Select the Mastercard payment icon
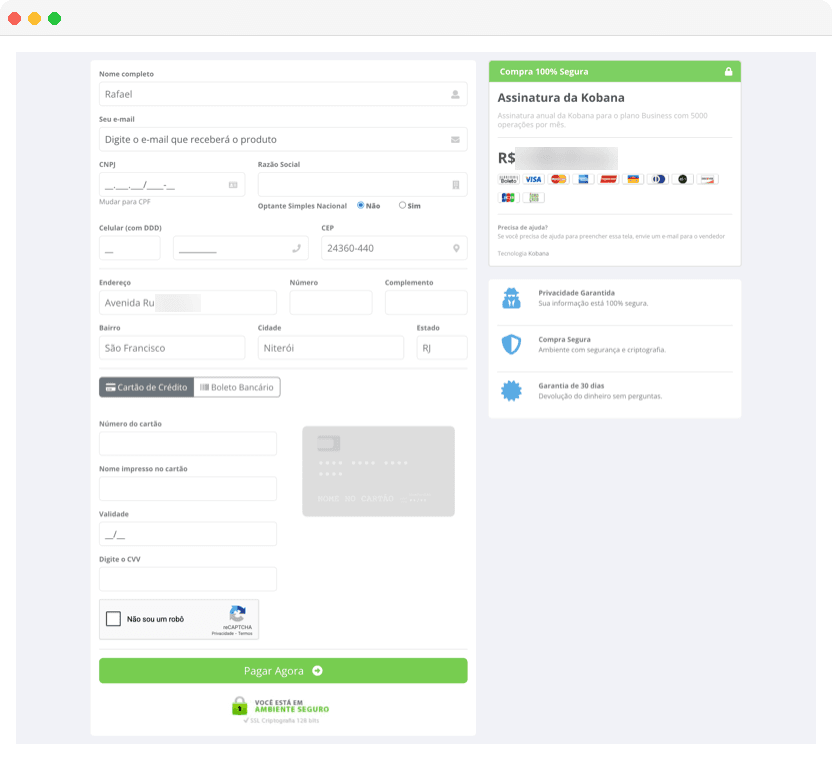 (x=557, y=179)
